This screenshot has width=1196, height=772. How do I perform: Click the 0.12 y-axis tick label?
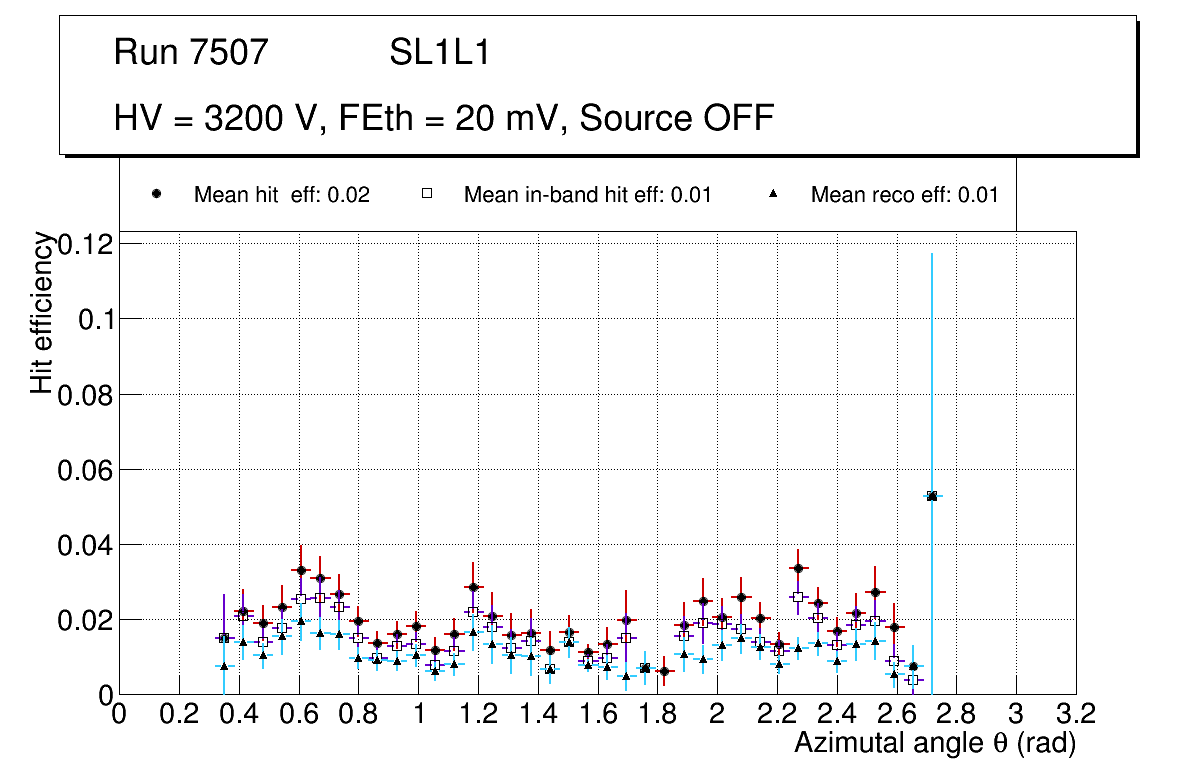pos(85,244)
